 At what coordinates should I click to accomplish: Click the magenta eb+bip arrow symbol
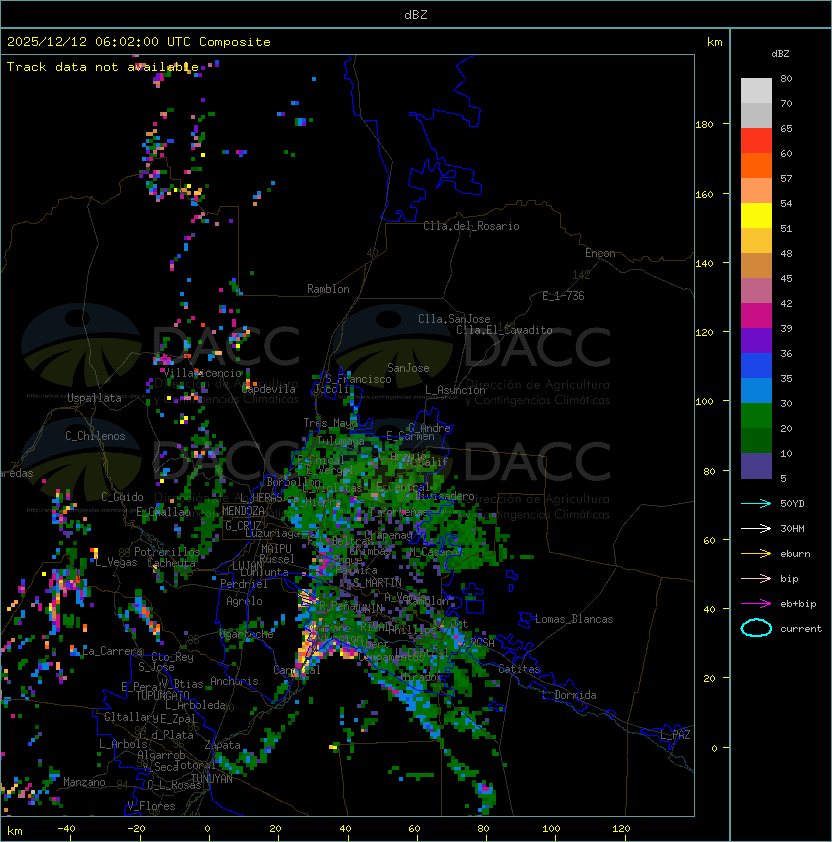[x=756, y=604]
